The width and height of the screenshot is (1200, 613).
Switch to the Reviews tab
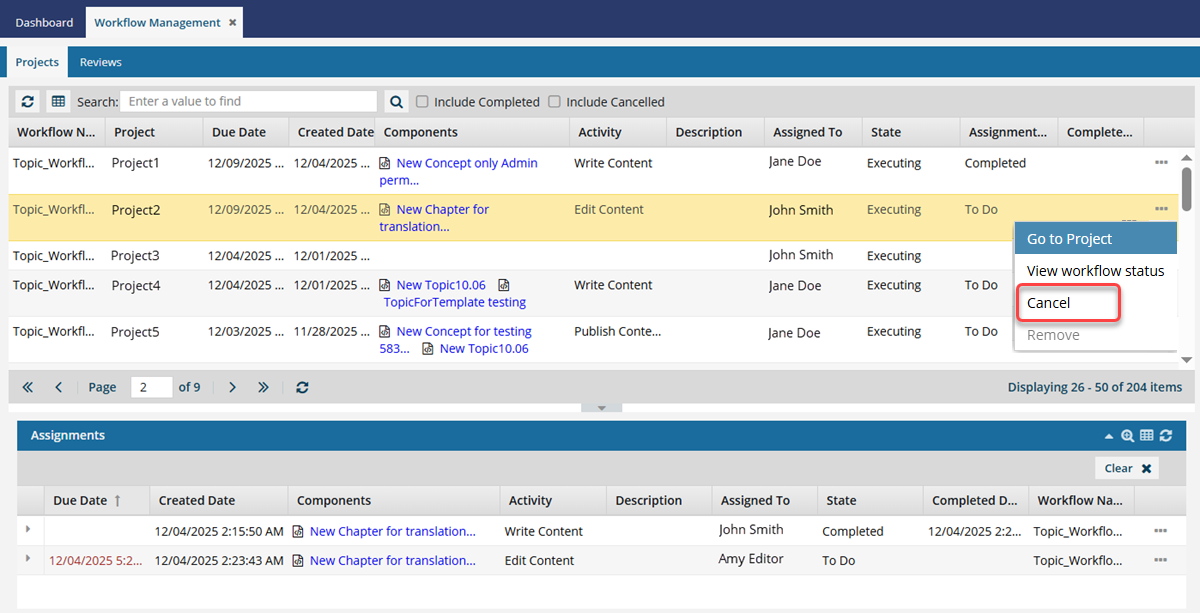[x=101, y=62]
